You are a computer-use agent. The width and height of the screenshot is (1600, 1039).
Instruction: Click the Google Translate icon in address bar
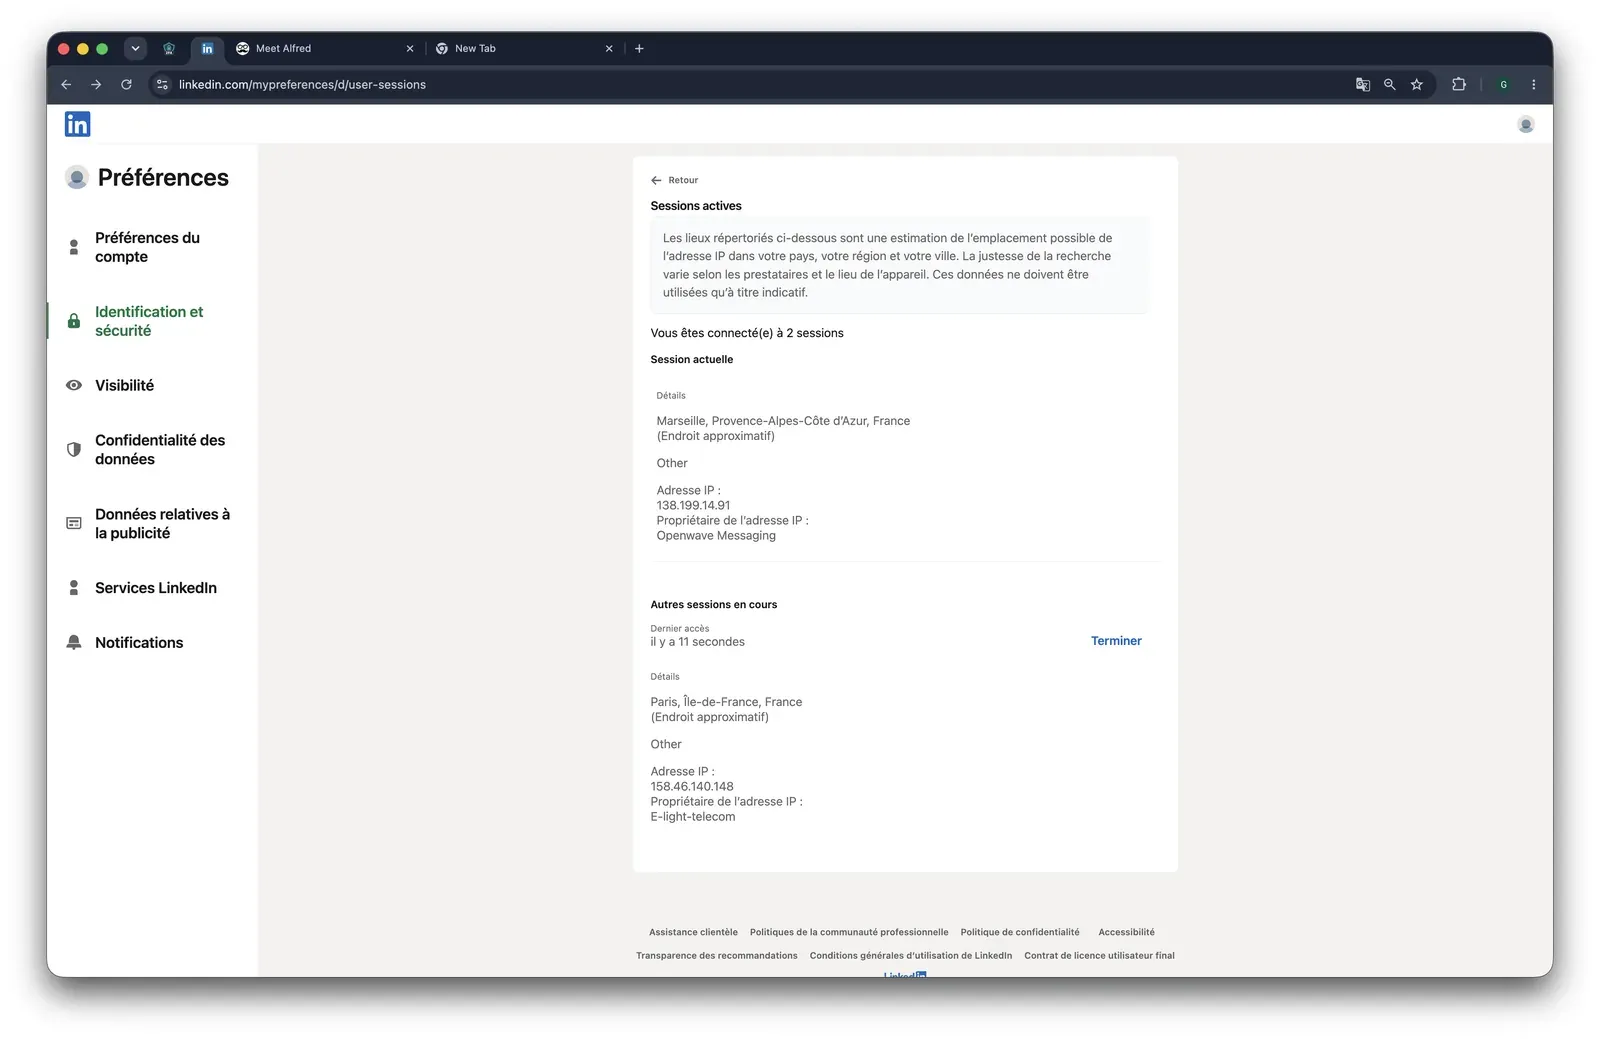click(x=1362, y=85)
